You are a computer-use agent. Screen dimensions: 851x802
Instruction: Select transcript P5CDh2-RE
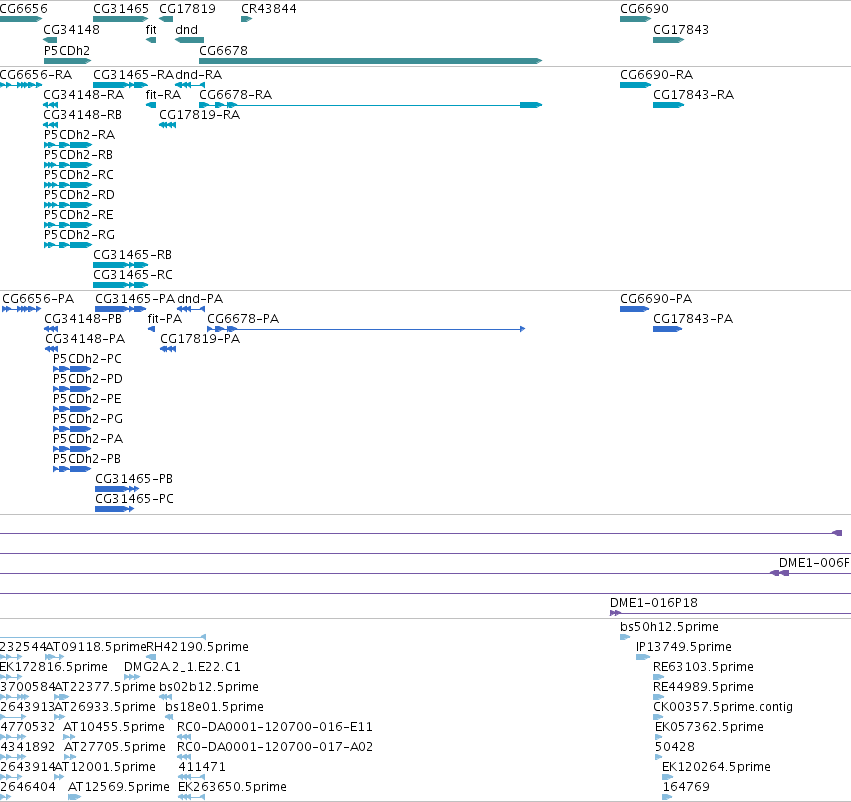(x=79, y=214)
